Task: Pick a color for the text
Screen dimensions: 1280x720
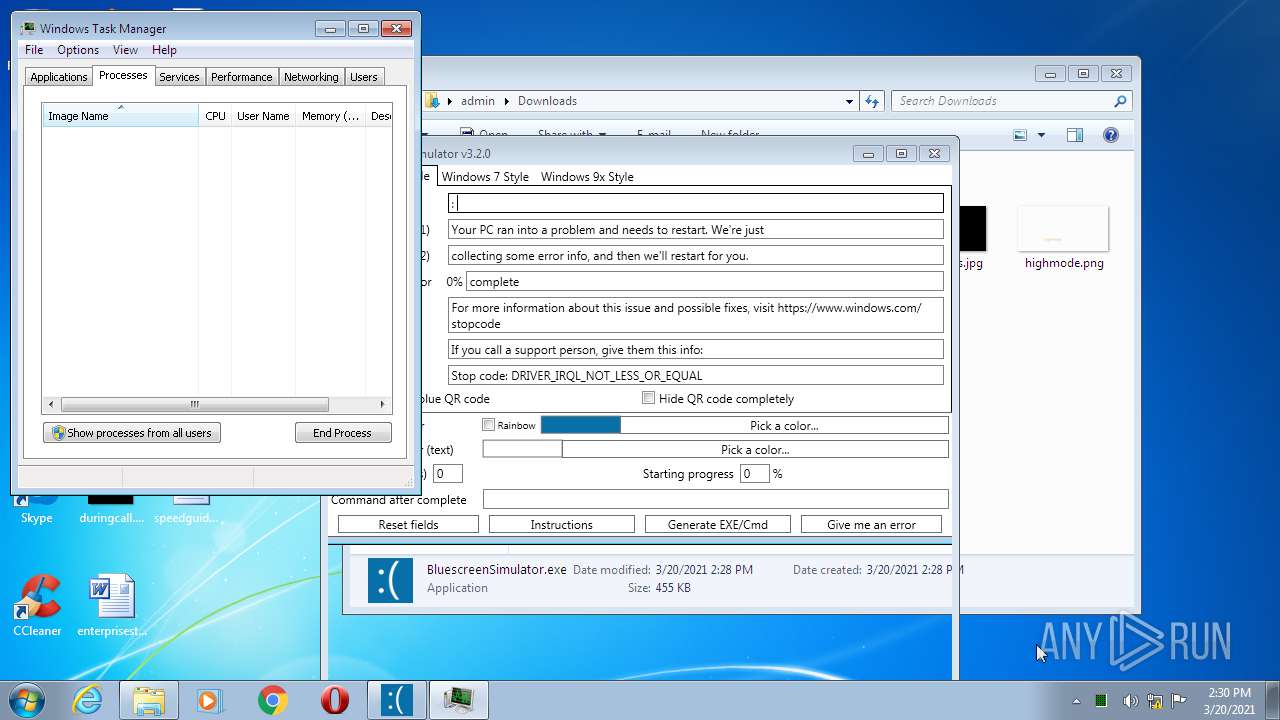Action: click(x=755, y=450)
